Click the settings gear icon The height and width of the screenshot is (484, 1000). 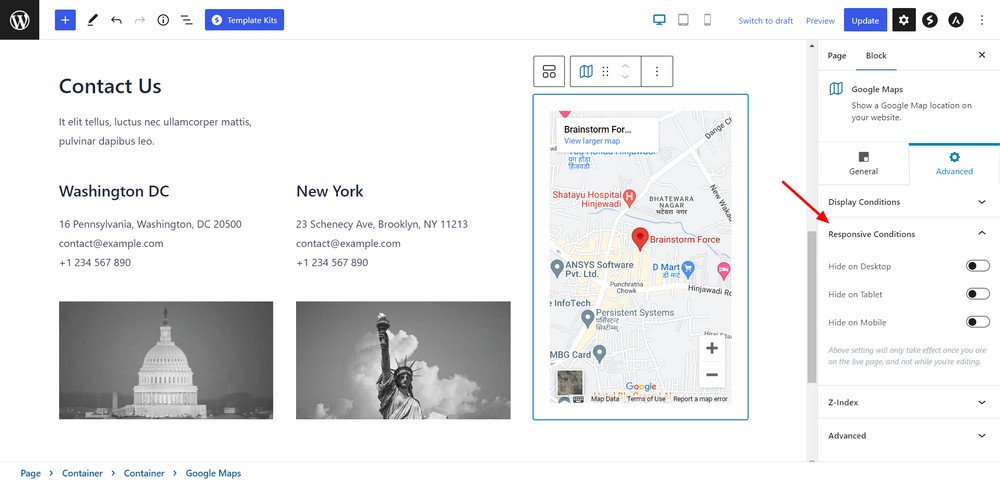tap(904, 20)
